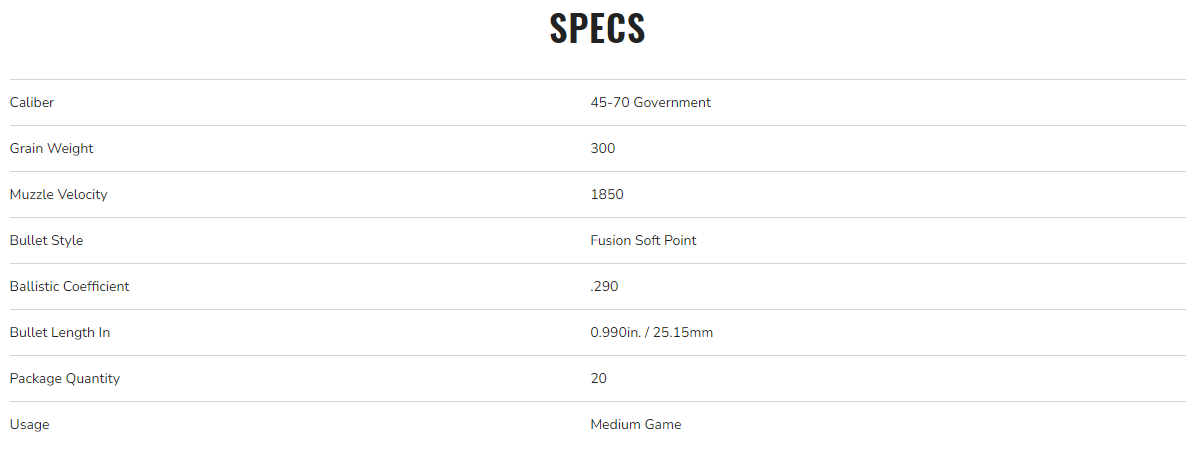
Task: Select the Bullet Style label
Action: pyautogui.click(x=46, y=240)
